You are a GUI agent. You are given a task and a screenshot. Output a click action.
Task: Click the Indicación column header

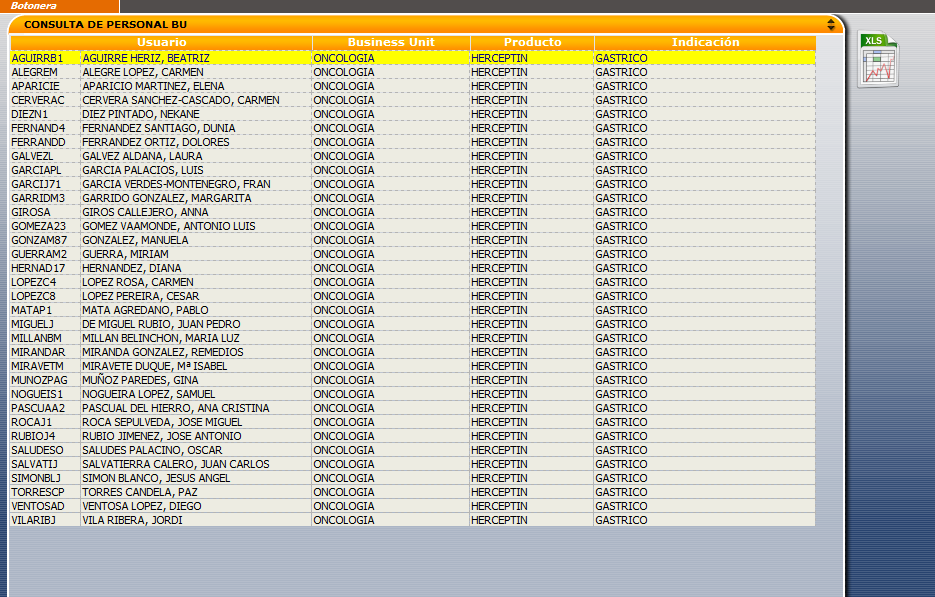click(x=705, y=42)
